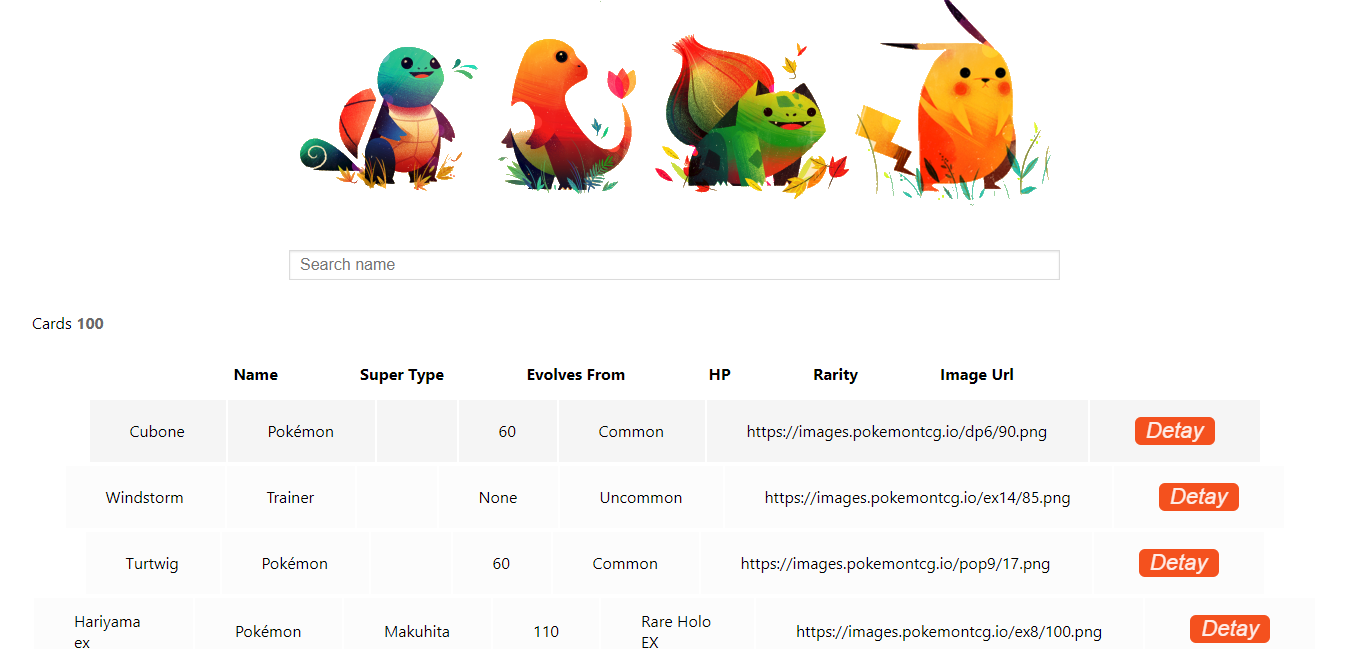The width and height of the screenshot is (1348, 649).
Task: Click the Rarity column header
Action: [x=835, y=374]
